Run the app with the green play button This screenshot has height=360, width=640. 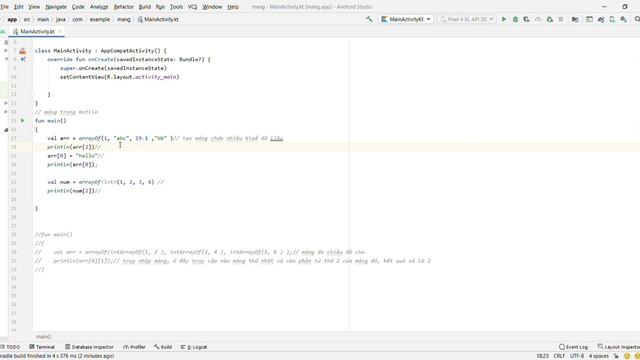tap(504, 19)
